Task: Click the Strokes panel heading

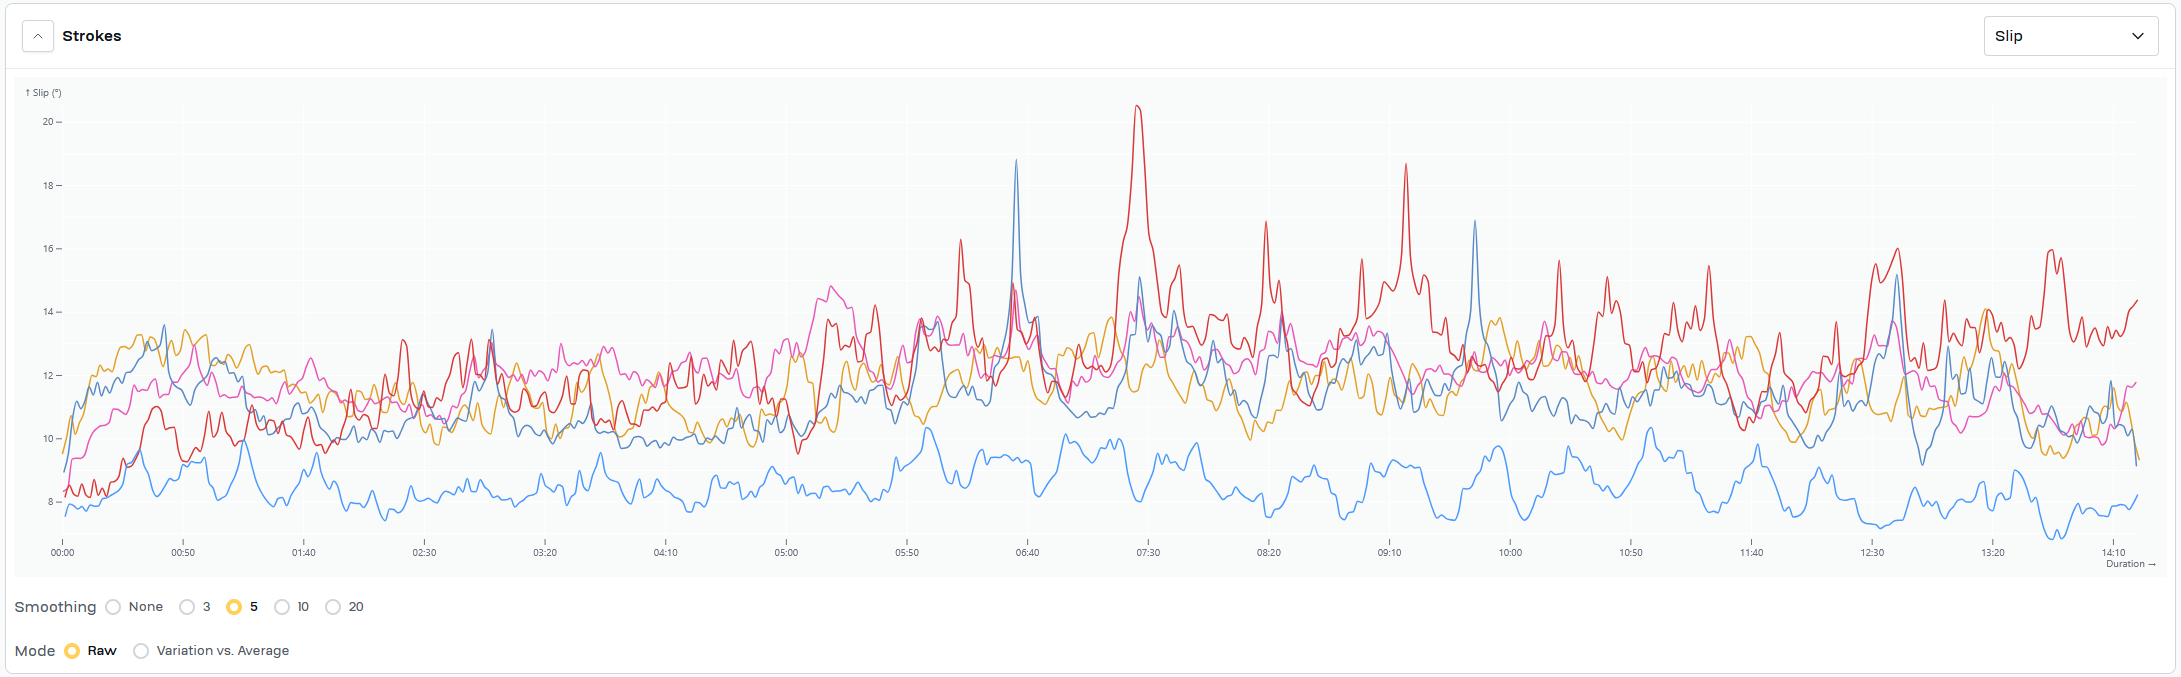Action: click(x=92, y=36)
